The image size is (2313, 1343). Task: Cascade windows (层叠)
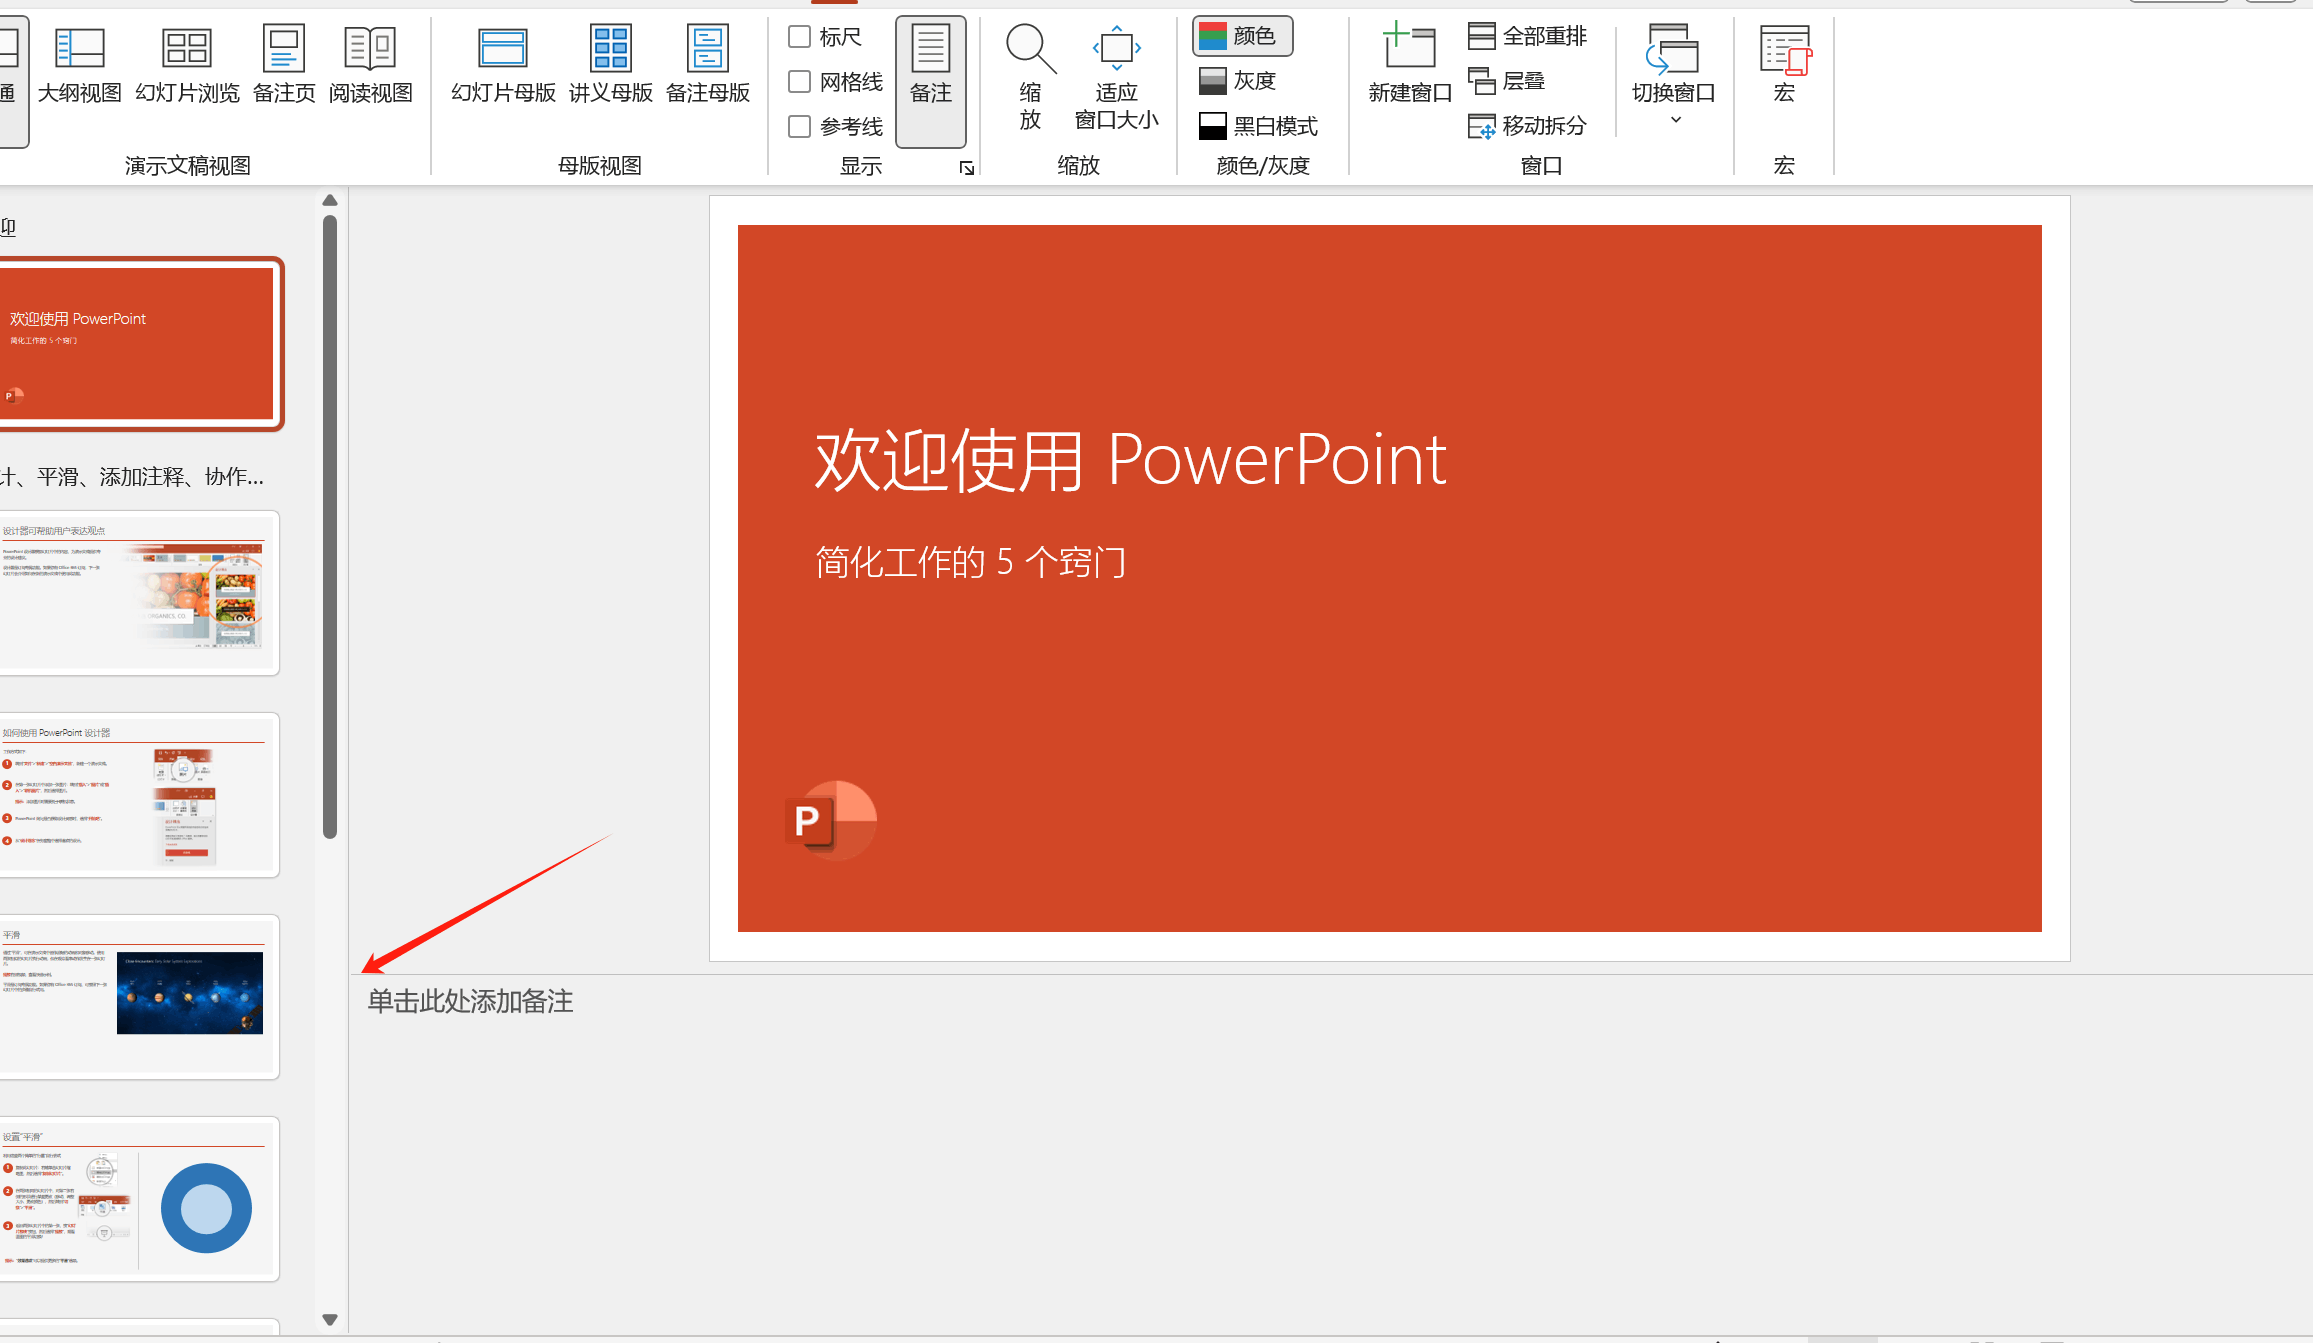coord(1506,81)
